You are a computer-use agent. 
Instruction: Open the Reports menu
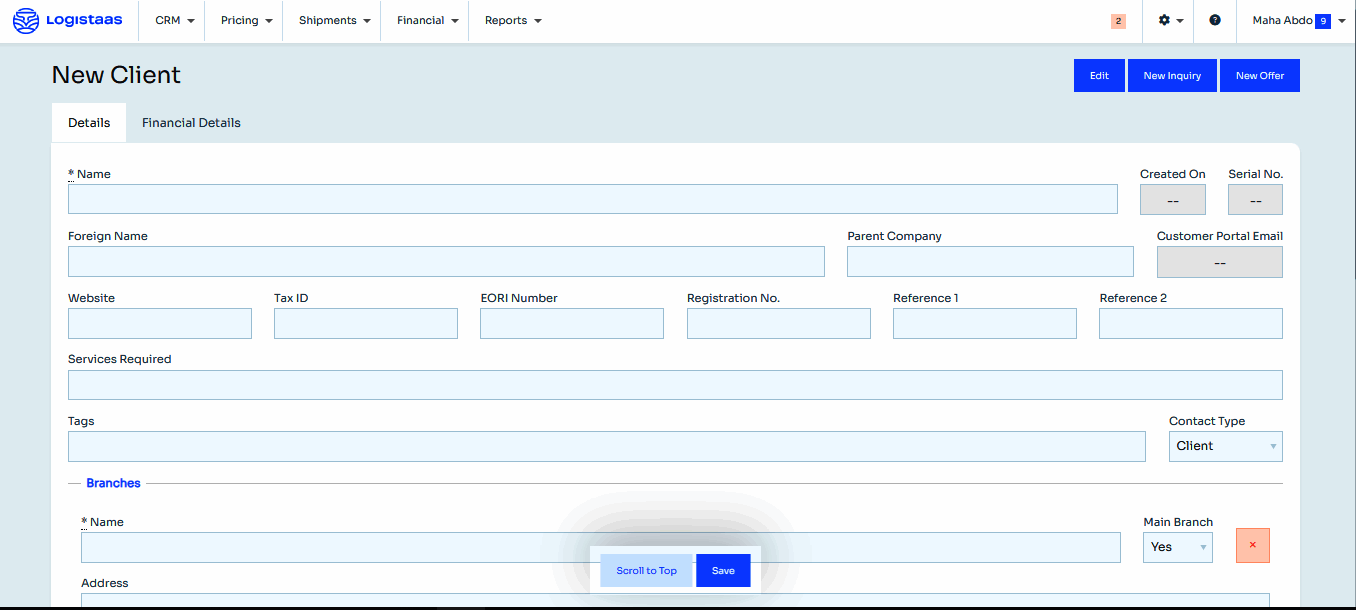pyautogui.click(x=512, y=20)
